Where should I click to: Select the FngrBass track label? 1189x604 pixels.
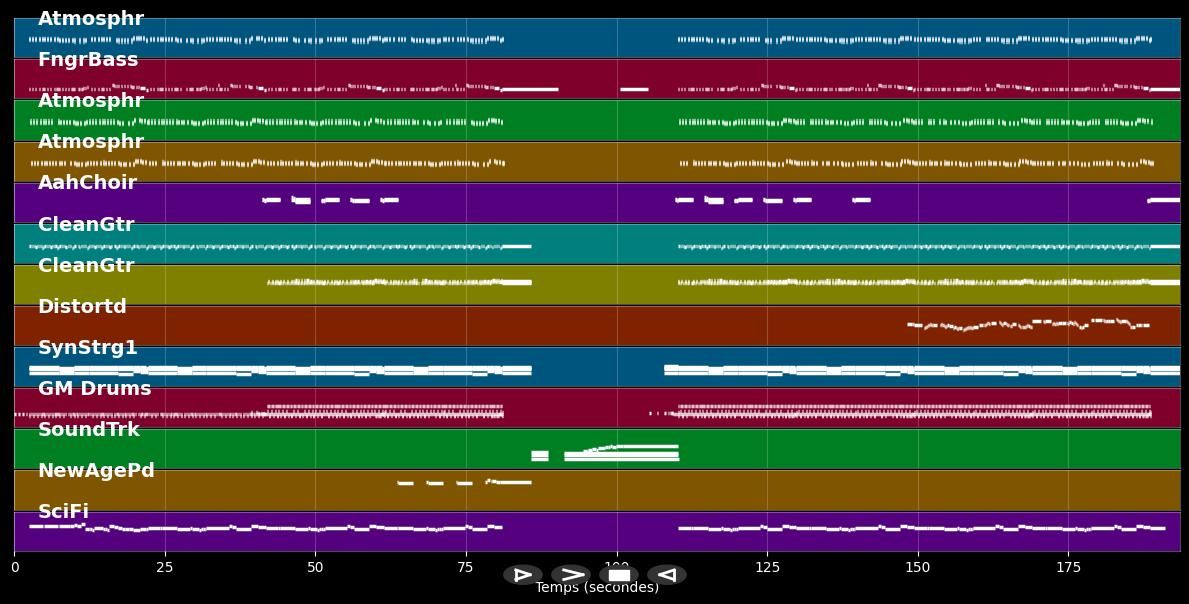point(88,60)
